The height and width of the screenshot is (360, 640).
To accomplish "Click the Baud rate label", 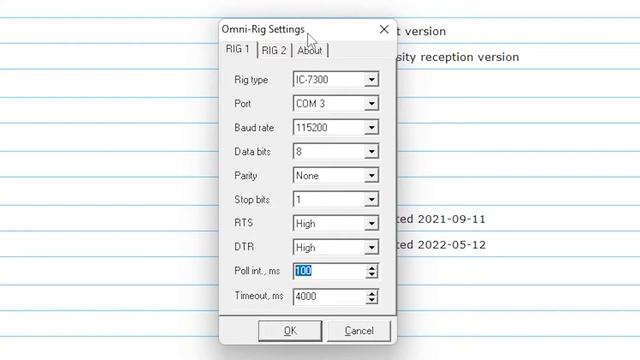I will pos(254,128).
